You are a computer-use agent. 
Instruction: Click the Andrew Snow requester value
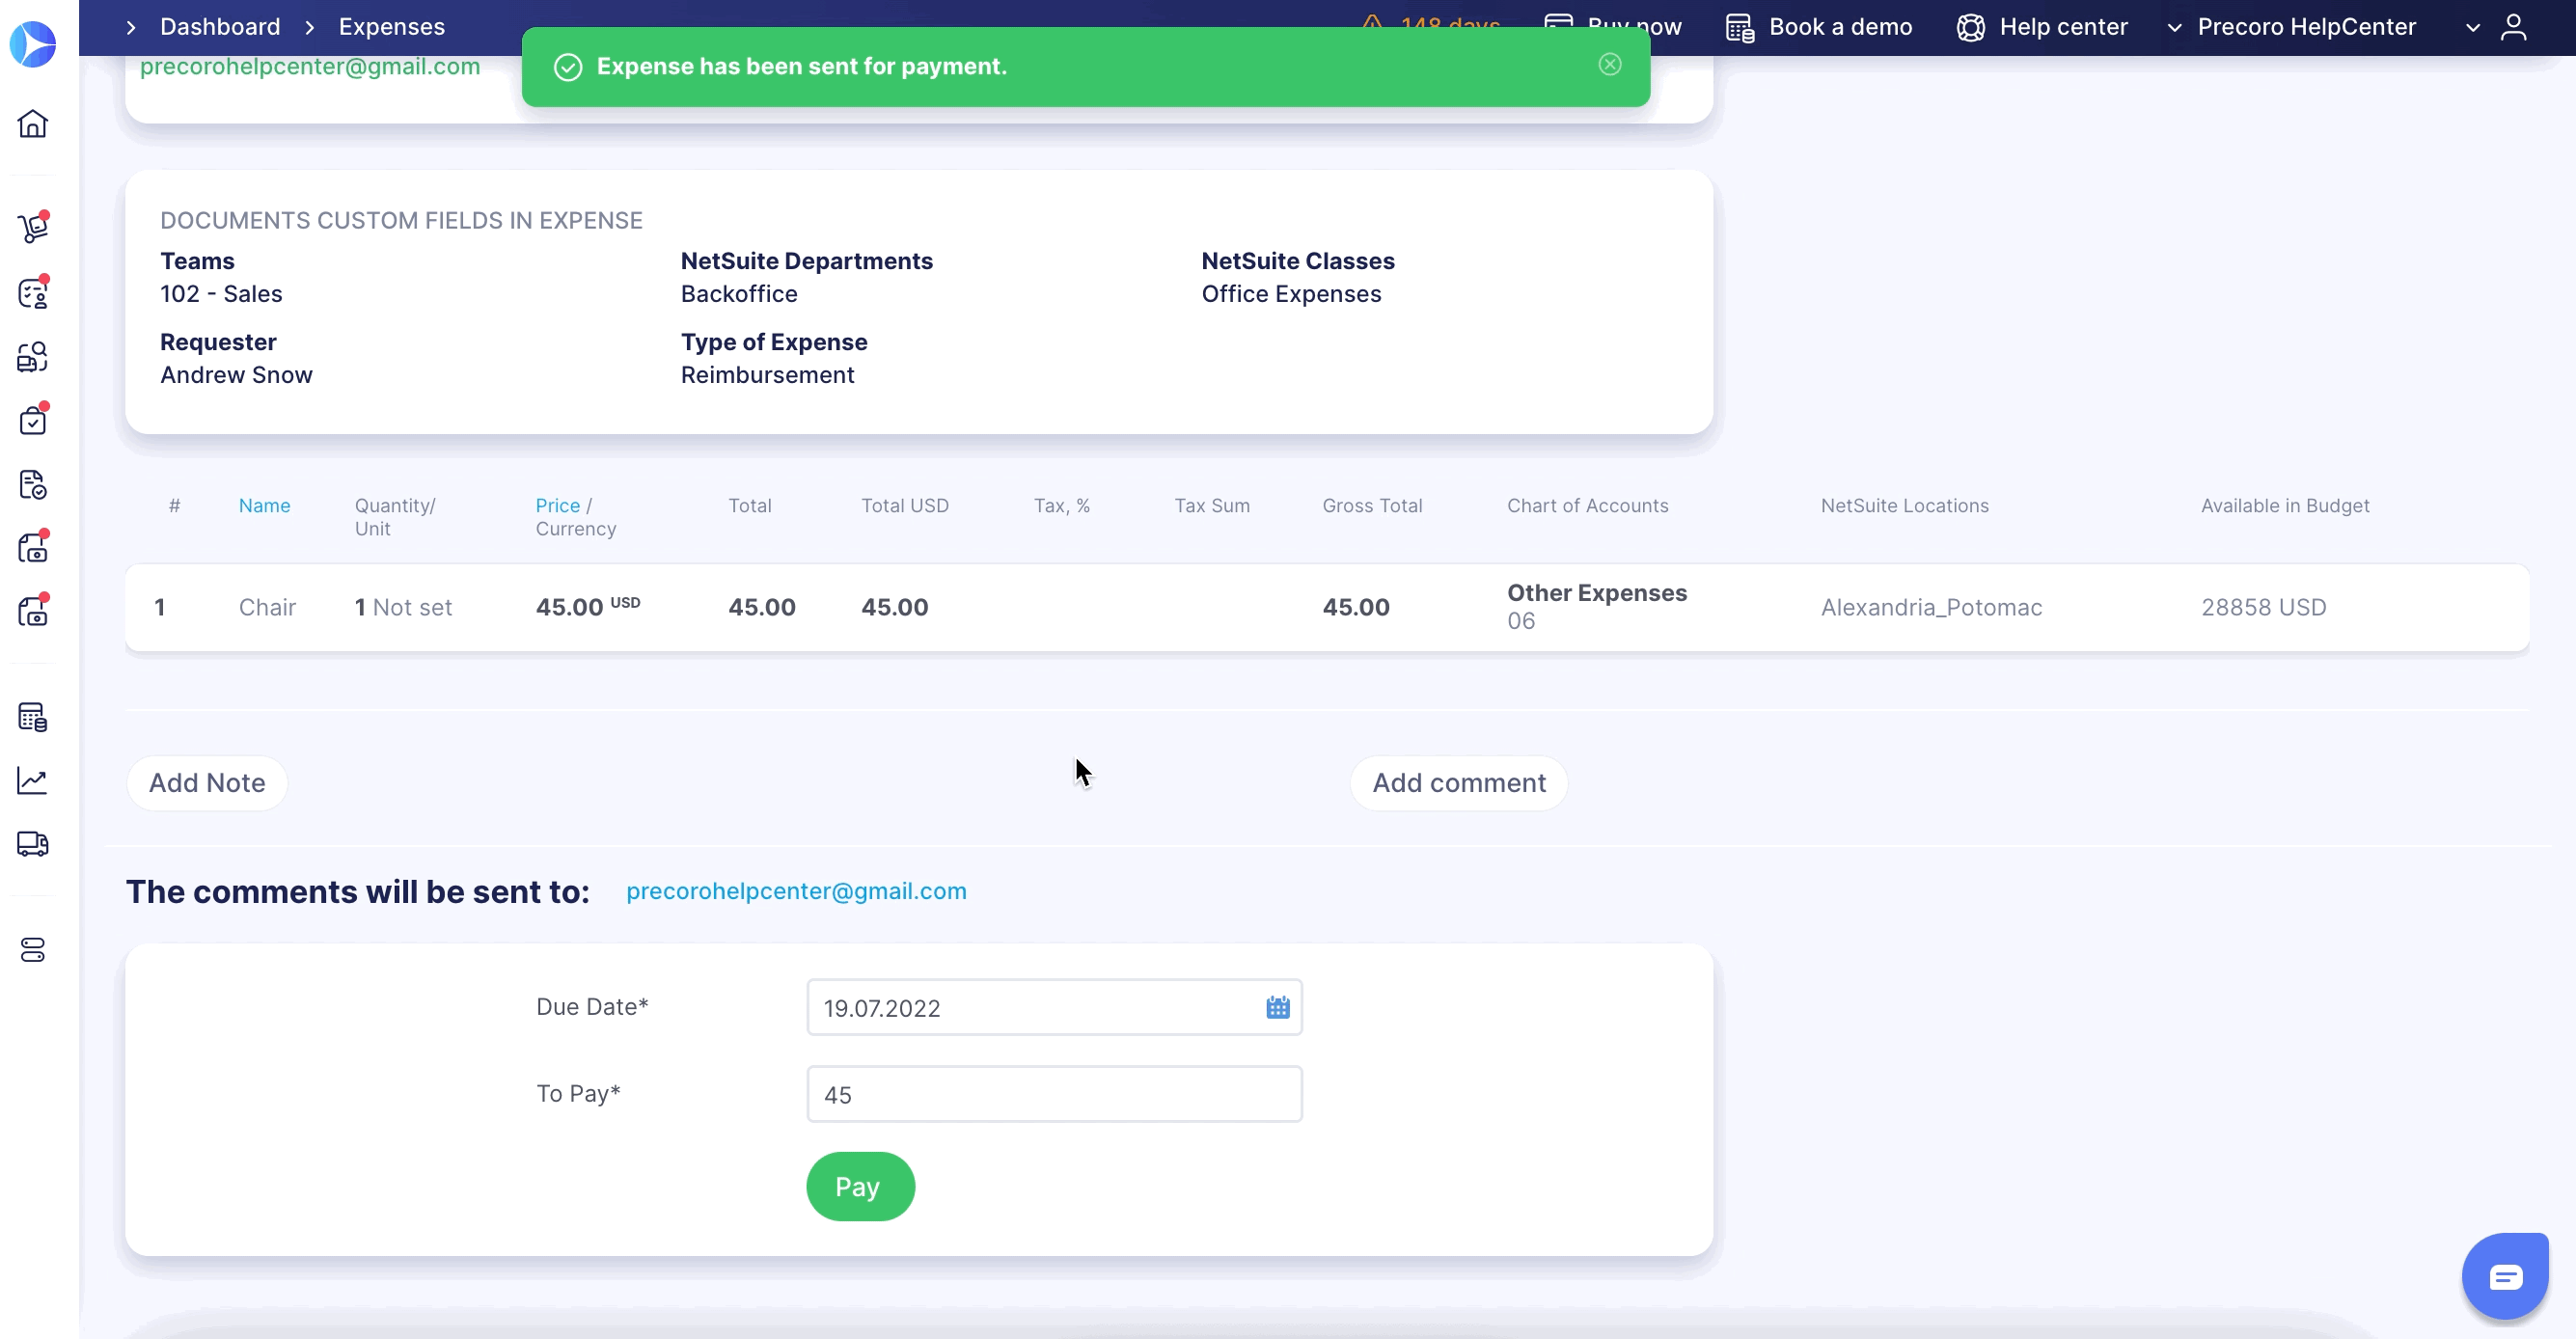[236, 375]
